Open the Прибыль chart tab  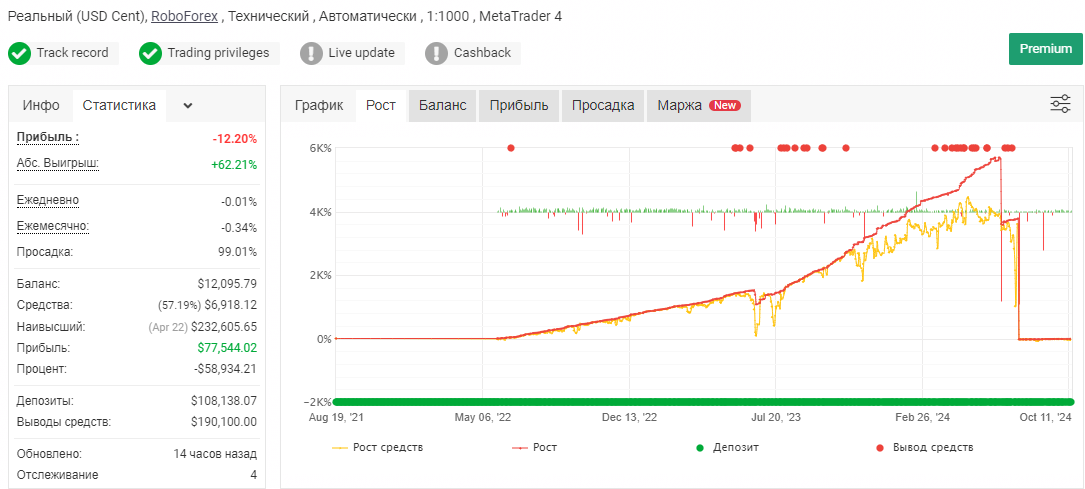pyautogui.click(x=519, y=106)
